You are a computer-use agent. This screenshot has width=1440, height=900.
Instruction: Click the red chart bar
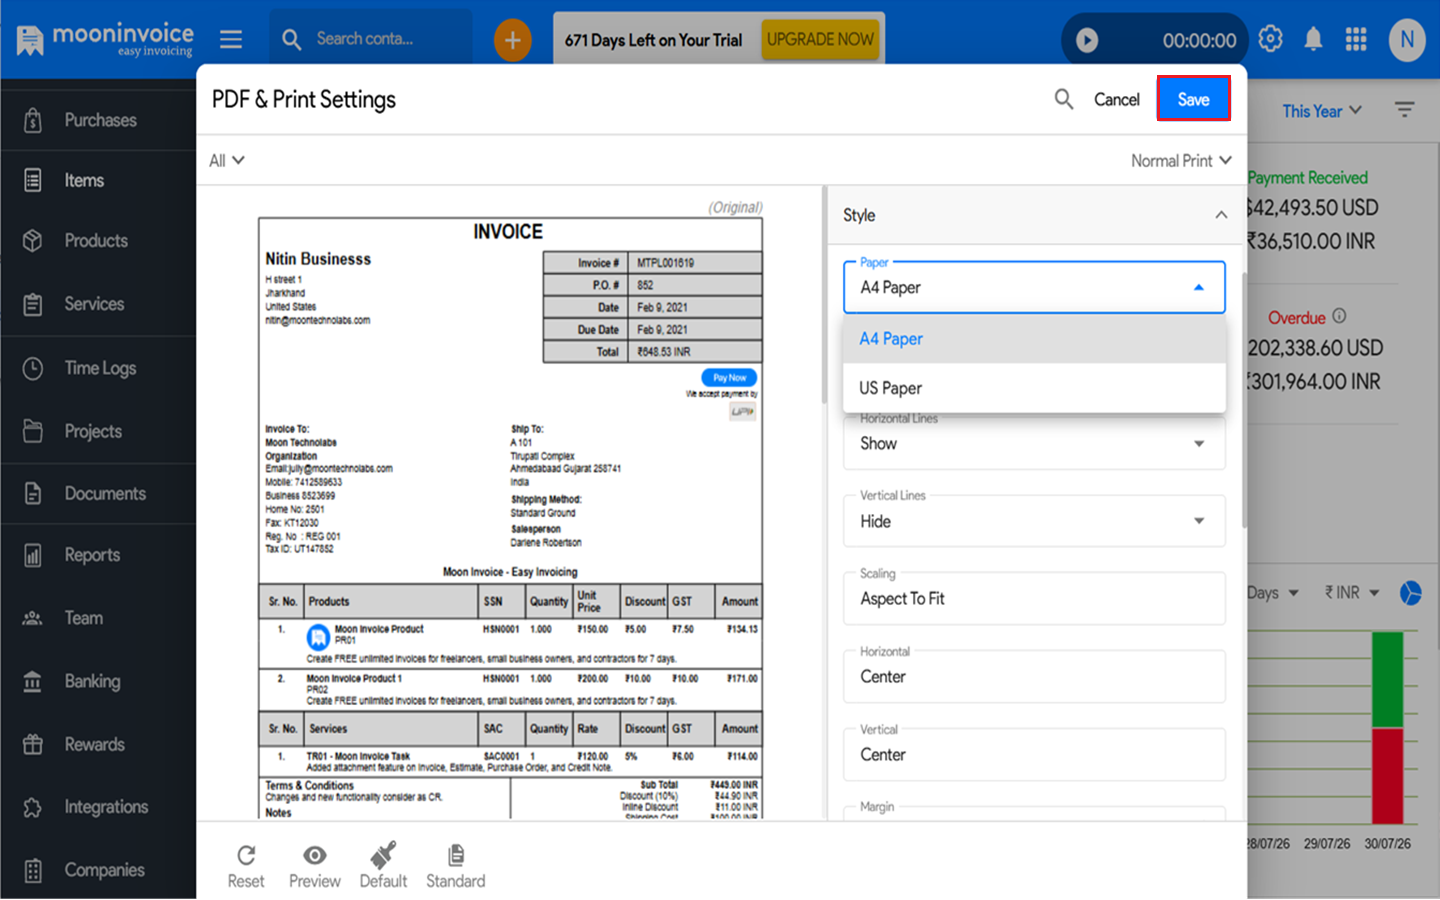pos(1387,776)
